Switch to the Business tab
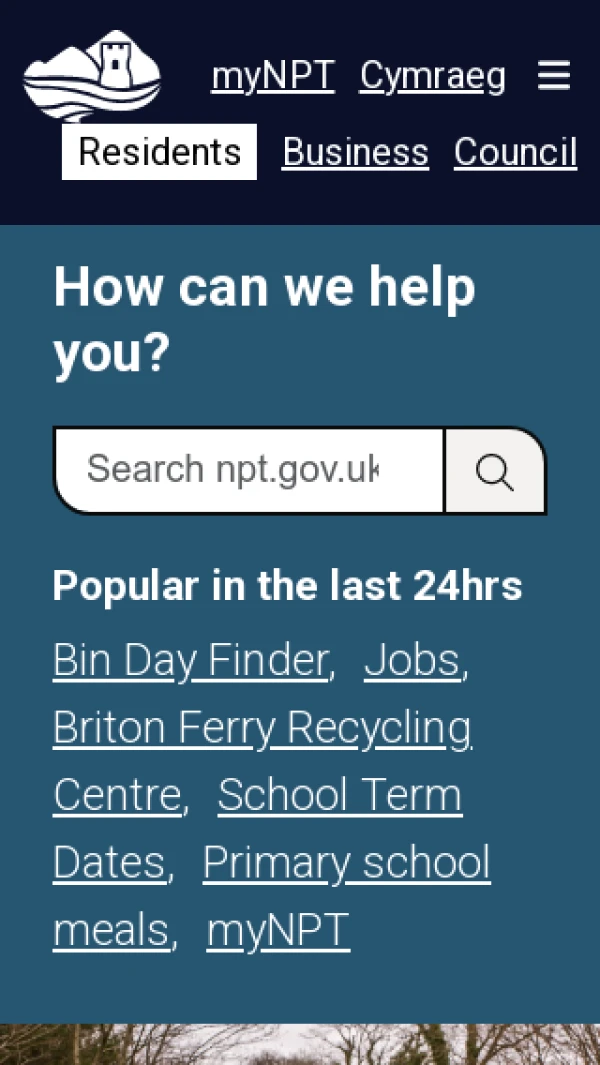 [355, 153]
